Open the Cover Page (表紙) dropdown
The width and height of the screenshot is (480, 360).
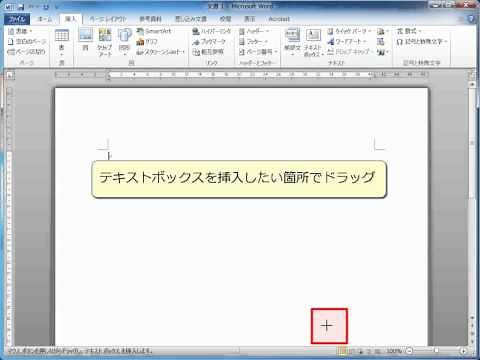(20, 31)
